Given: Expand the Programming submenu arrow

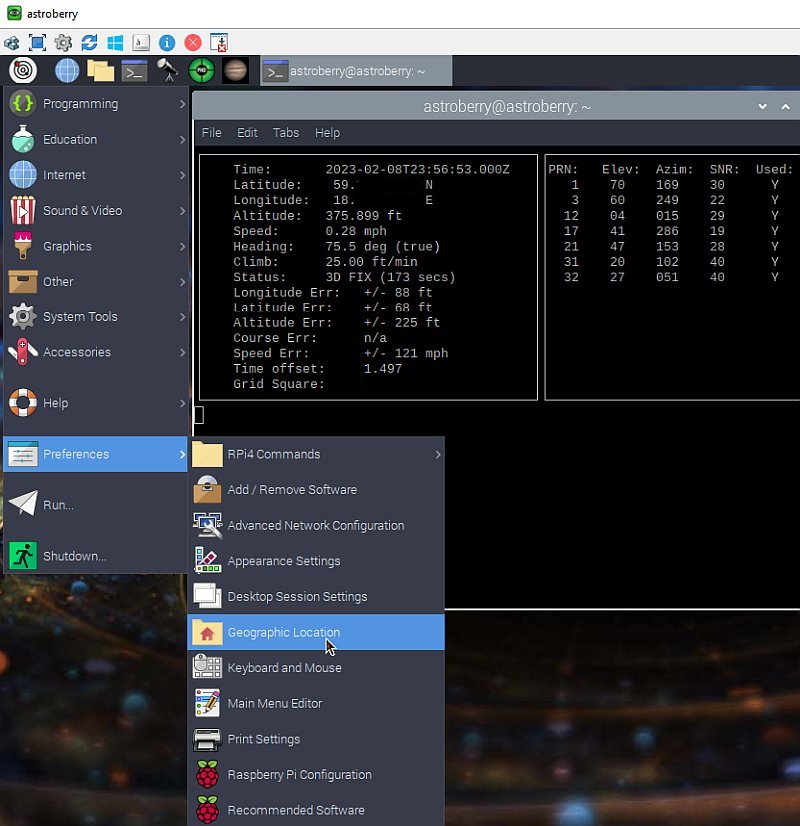Looking at the screenshot, I should (x=182, y=104).
